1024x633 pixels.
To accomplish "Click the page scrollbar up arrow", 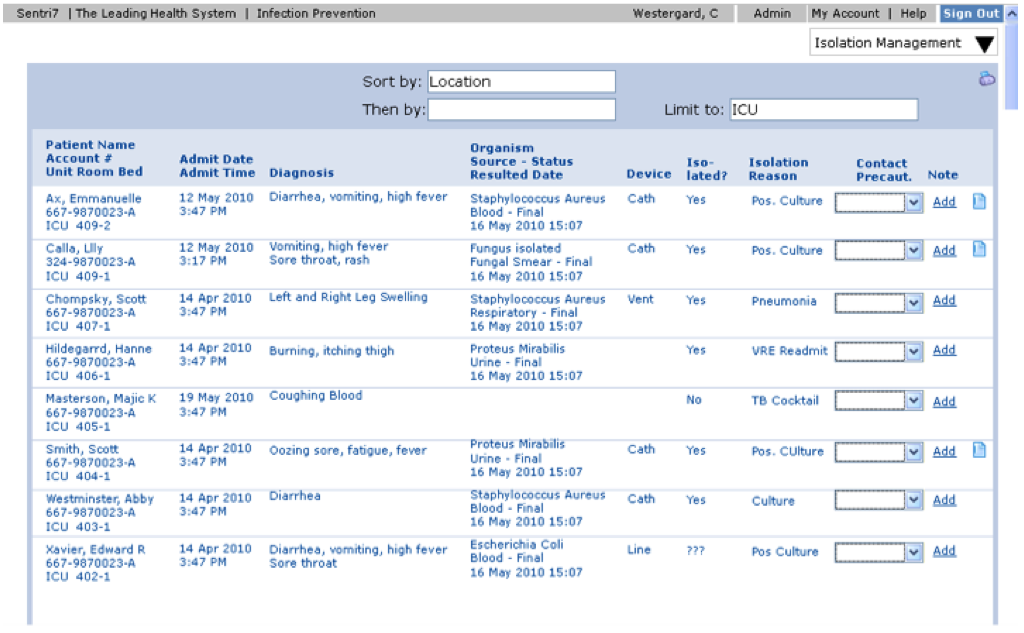I will click(1012, 13).
